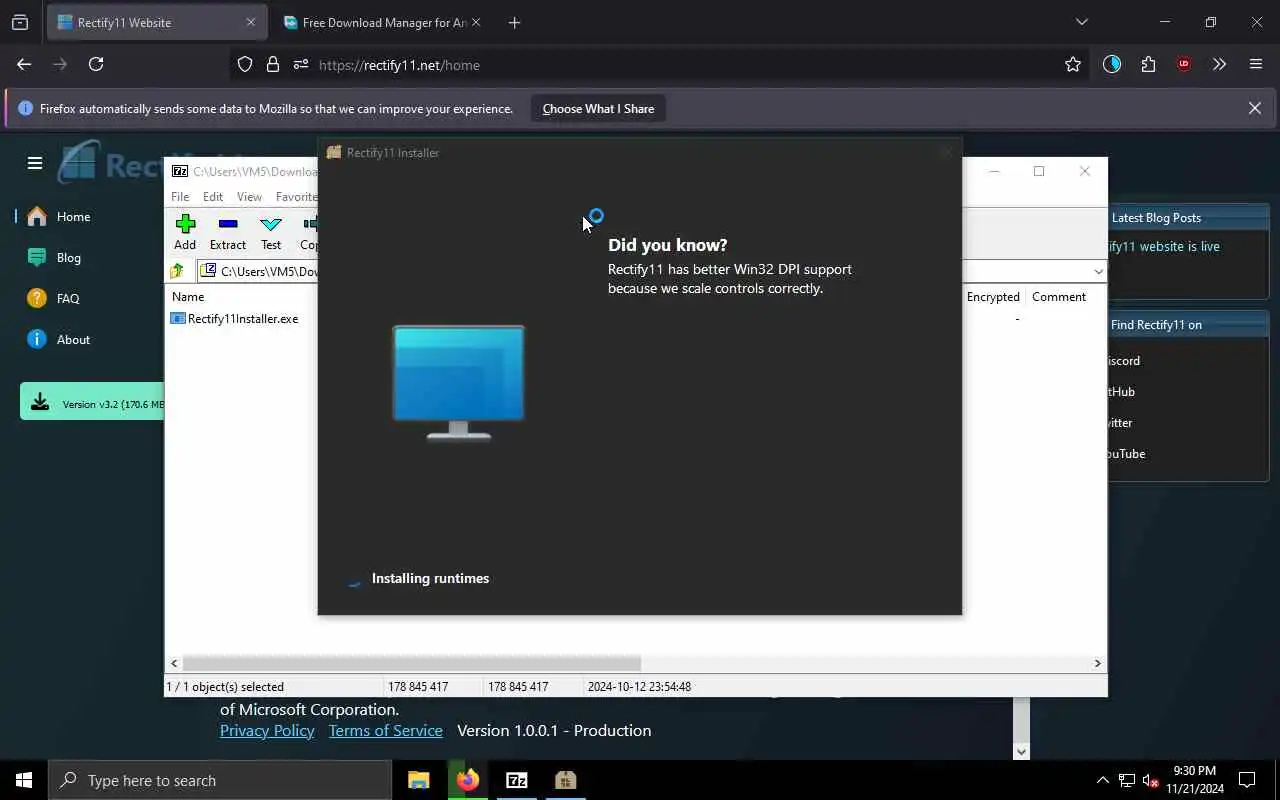Open the Rectify11 YouTube link
The image size is (1280, 800).
1127,453
